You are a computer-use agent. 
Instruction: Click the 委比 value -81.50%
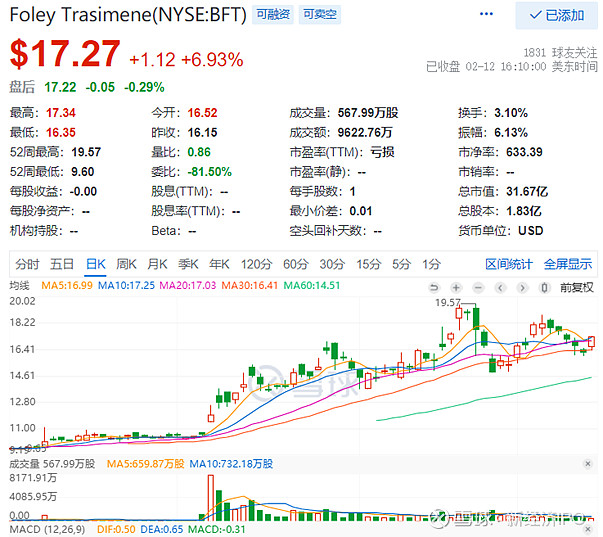pos(209,172)
